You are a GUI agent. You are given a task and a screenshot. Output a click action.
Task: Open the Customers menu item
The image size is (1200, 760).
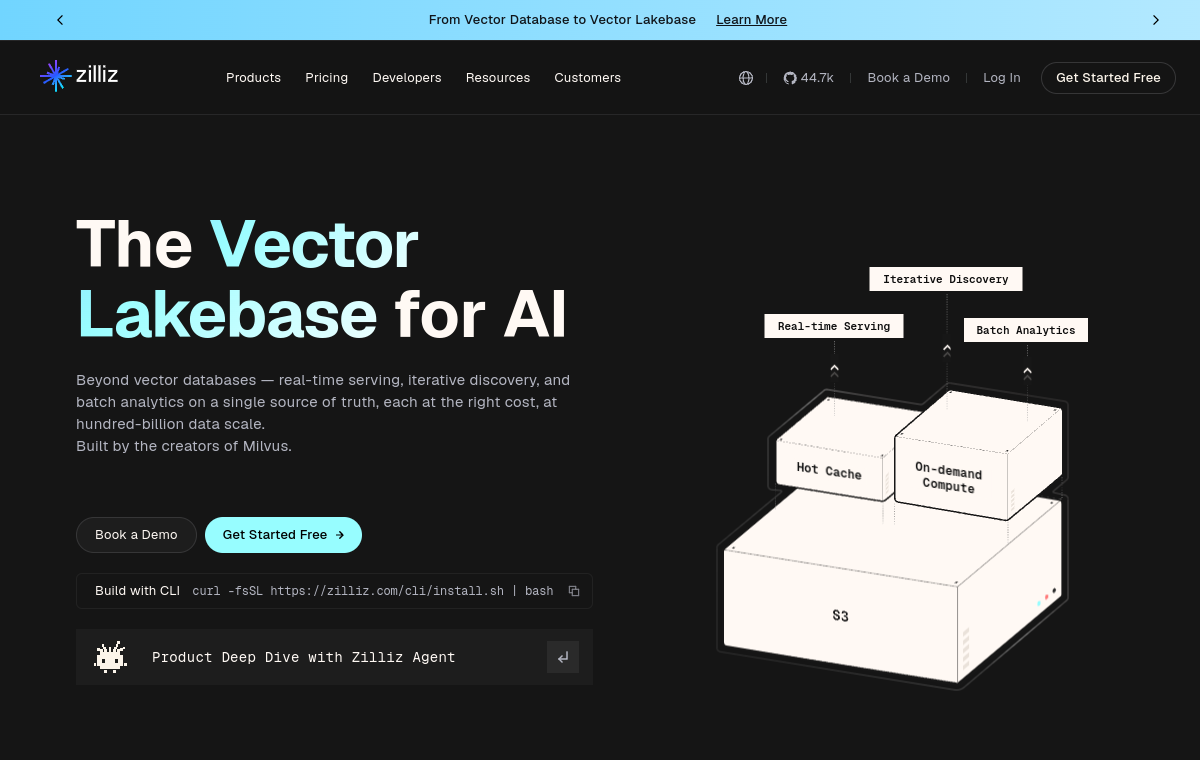[x=588, y=78]
